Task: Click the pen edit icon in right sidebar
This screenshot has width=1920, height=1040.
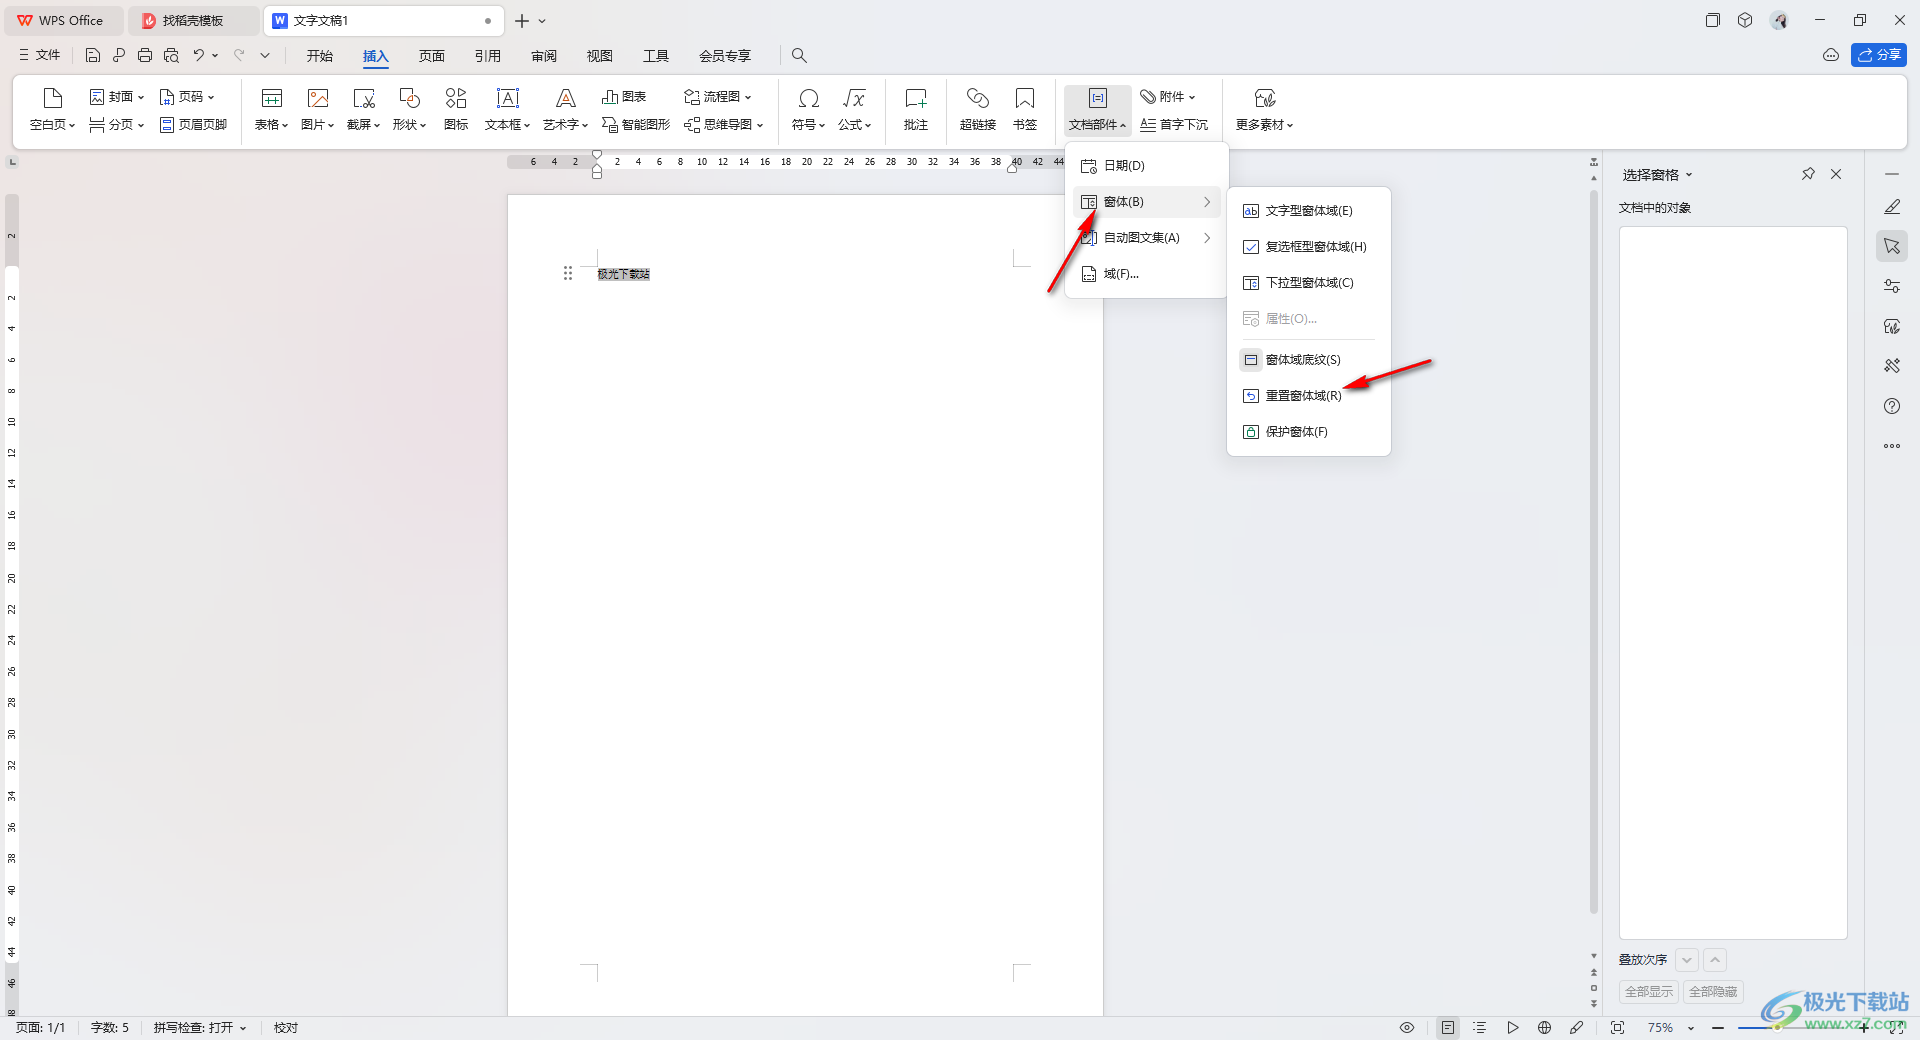Action: tap(1892, 206)
